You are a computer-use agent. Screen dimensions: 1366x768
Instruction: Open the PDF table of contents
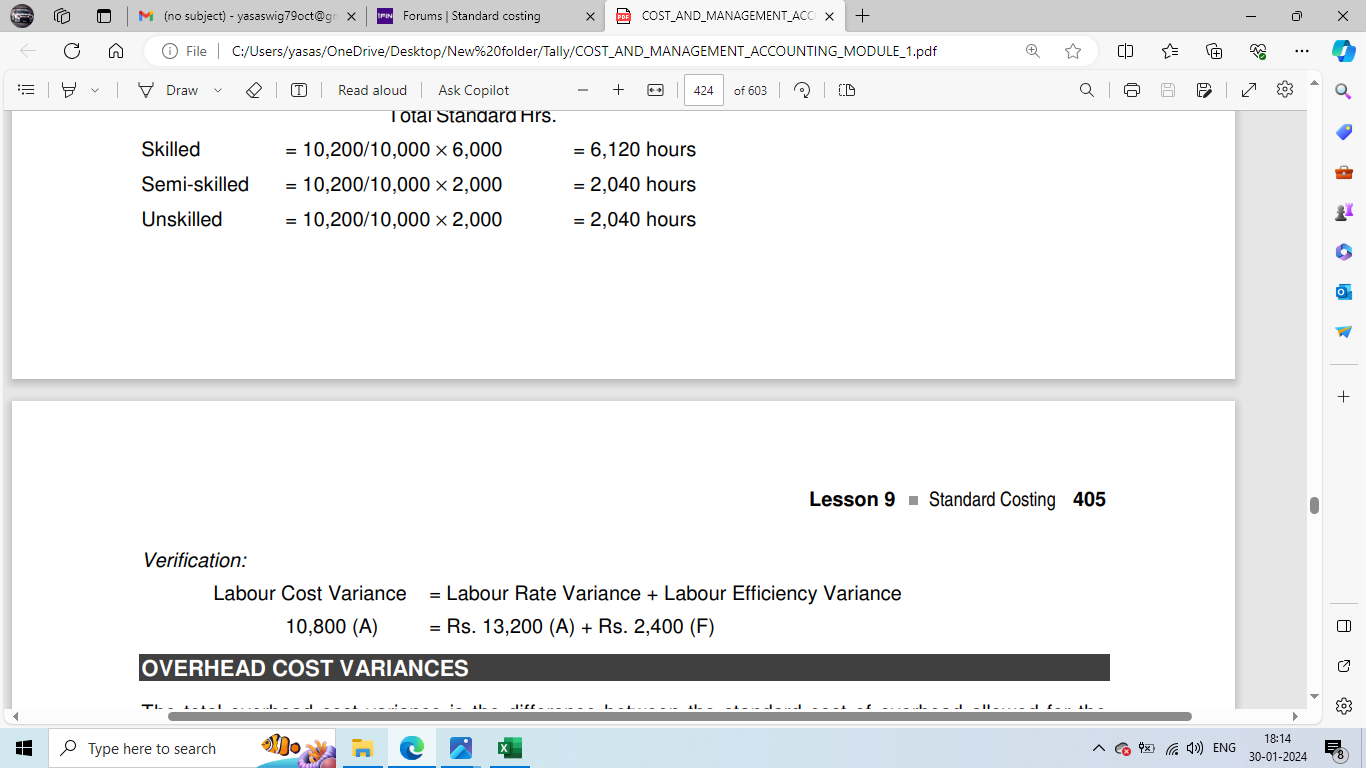(x=27, y=90)
